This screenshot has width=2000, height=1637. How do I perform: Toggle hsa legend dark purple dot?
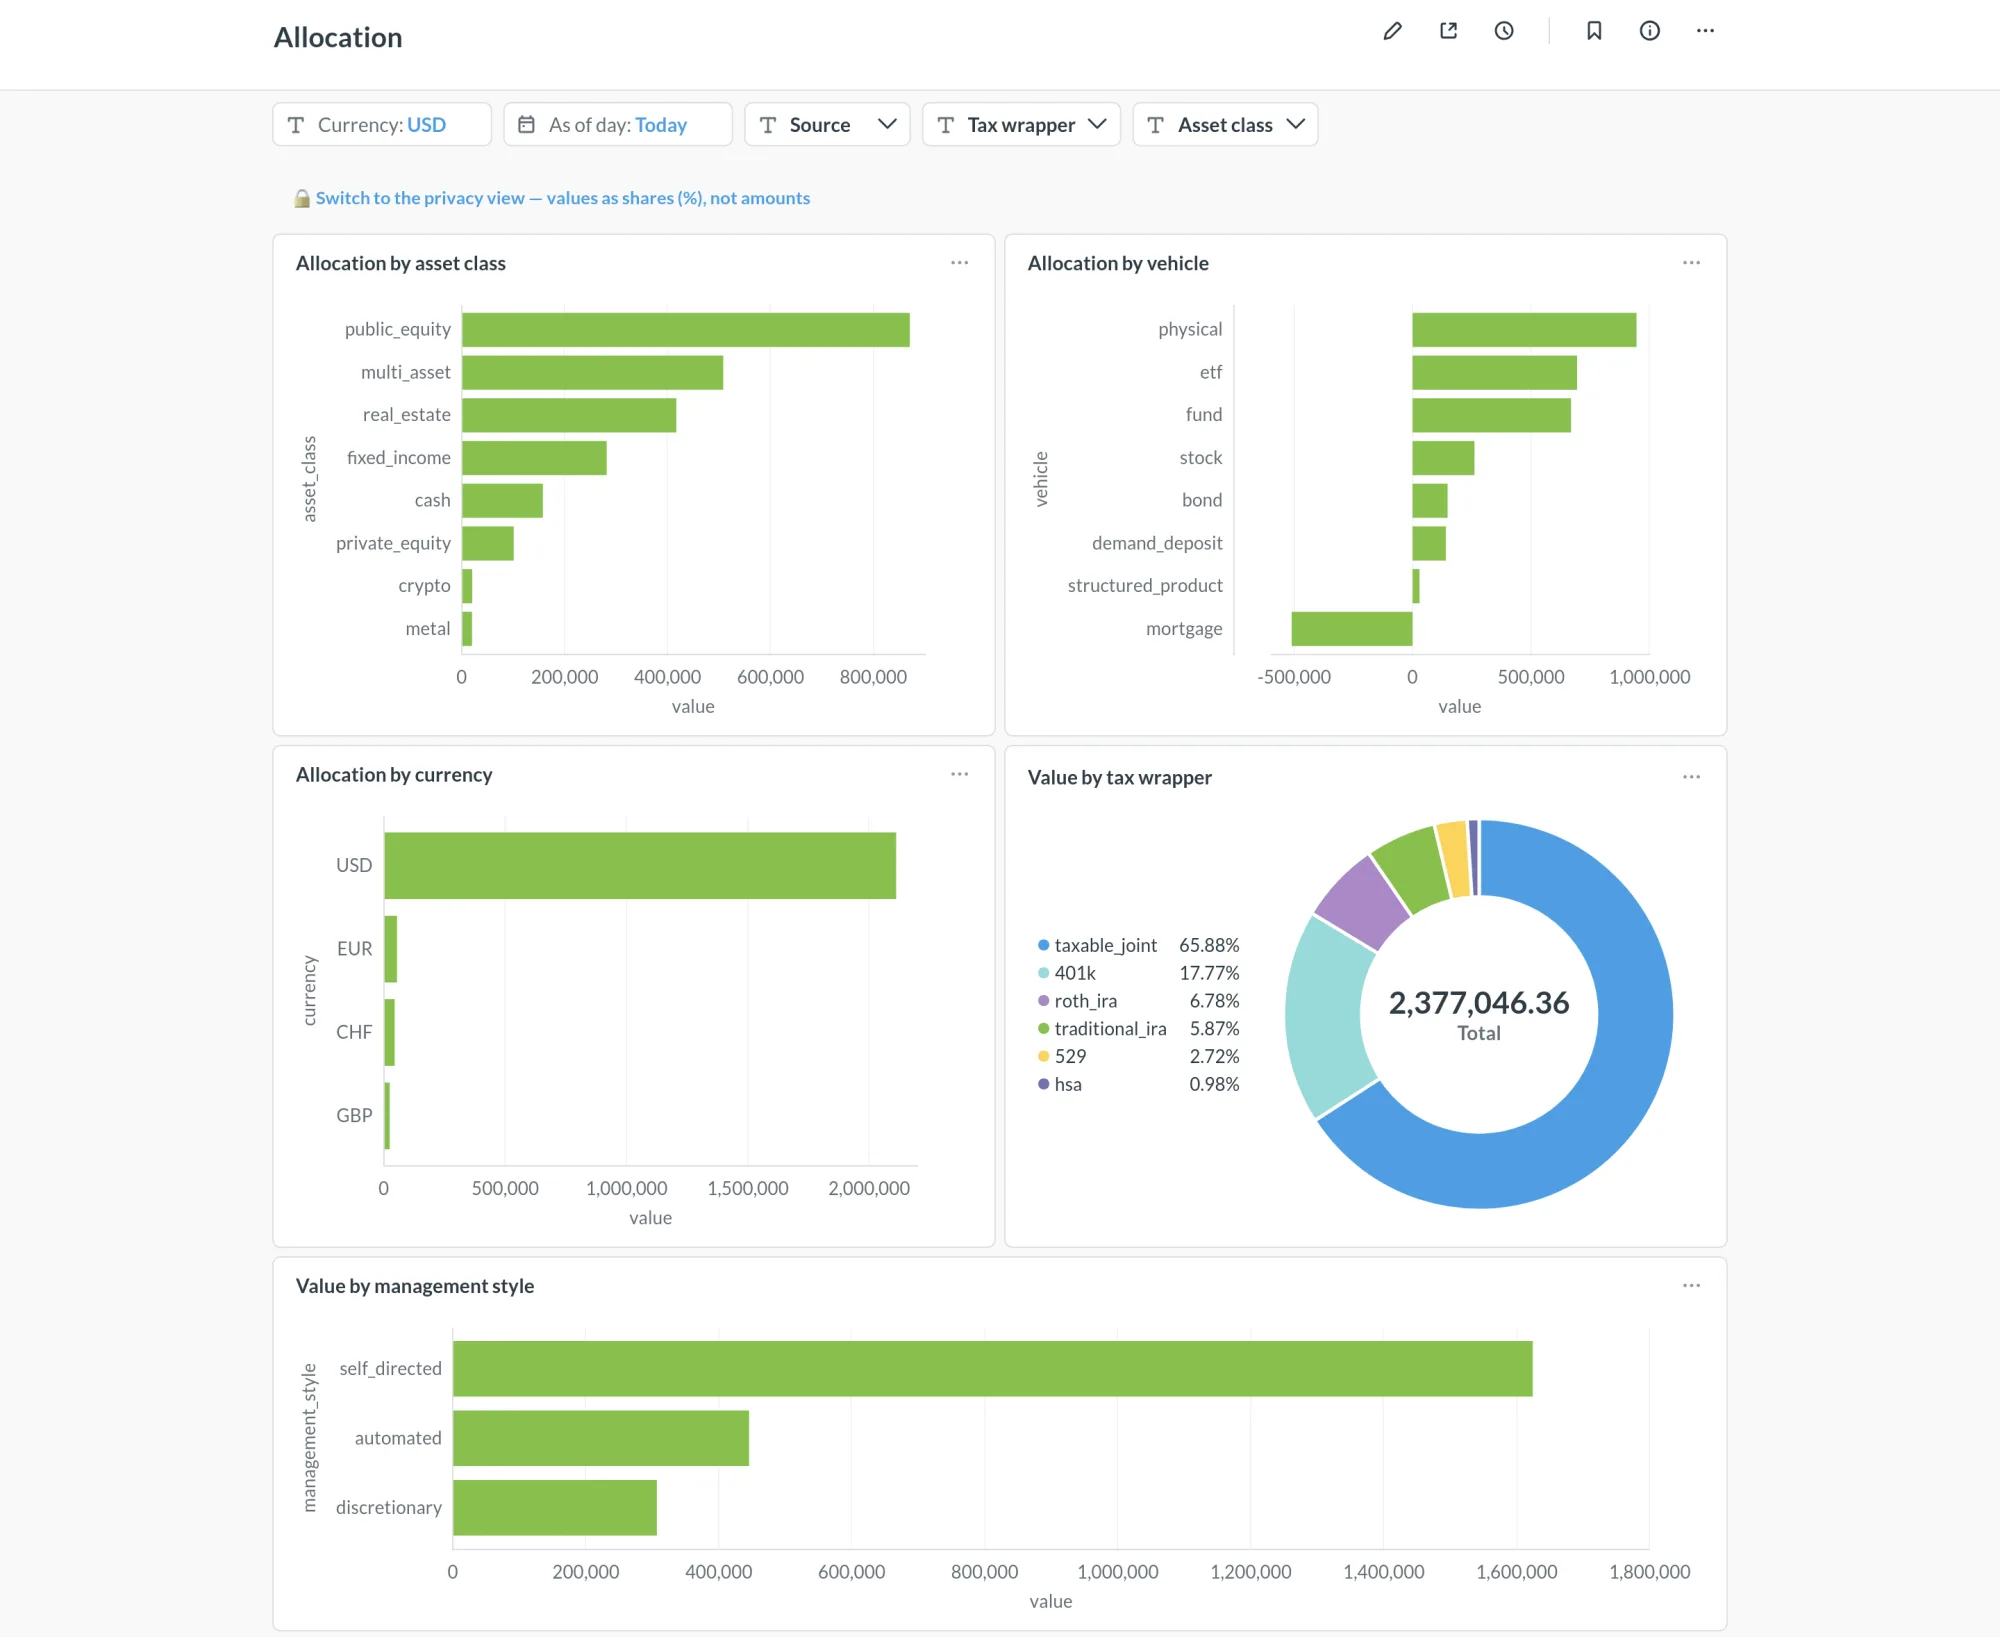pos(1044,1084)
